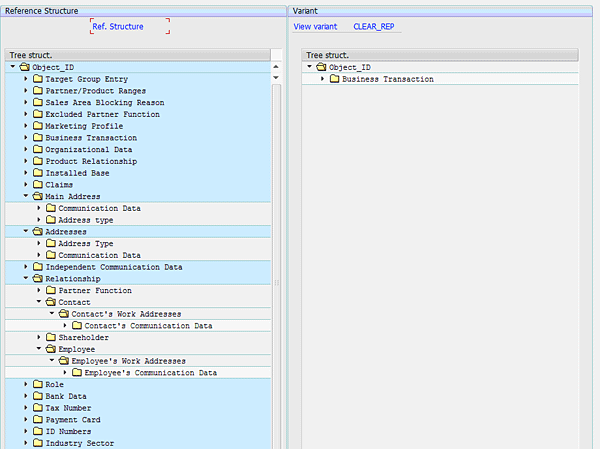Click the Partner/Product Ranges folder icon

pyautogui.click(x=38, y=91)
